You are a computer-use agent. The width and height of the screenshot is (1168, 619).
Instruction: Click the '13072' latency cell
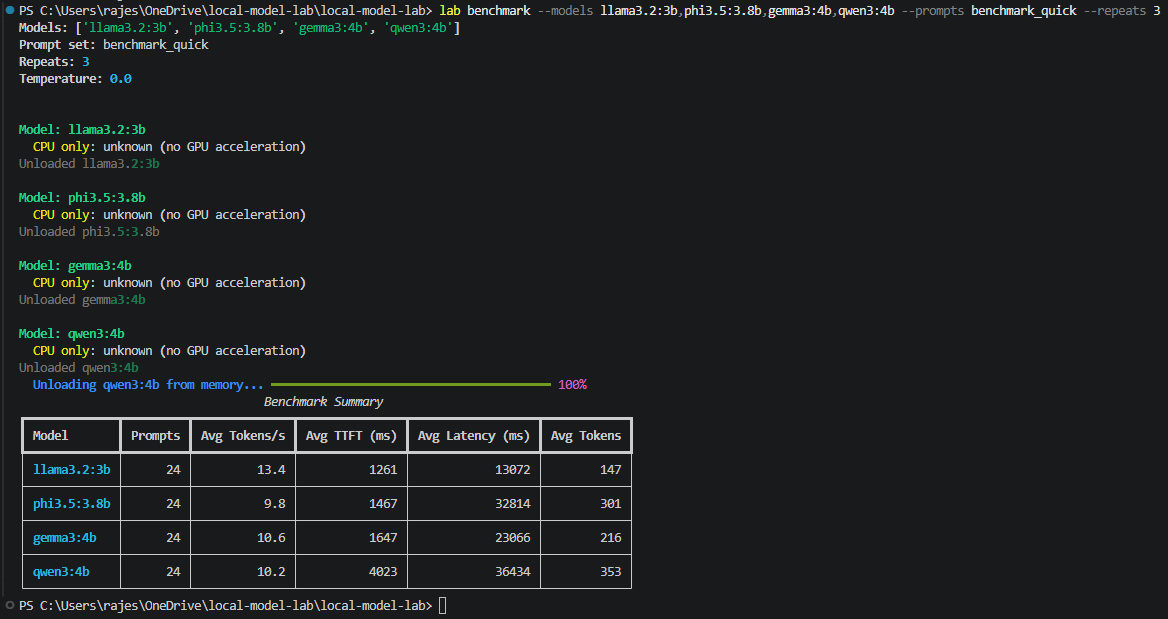[x=512, y=470]
